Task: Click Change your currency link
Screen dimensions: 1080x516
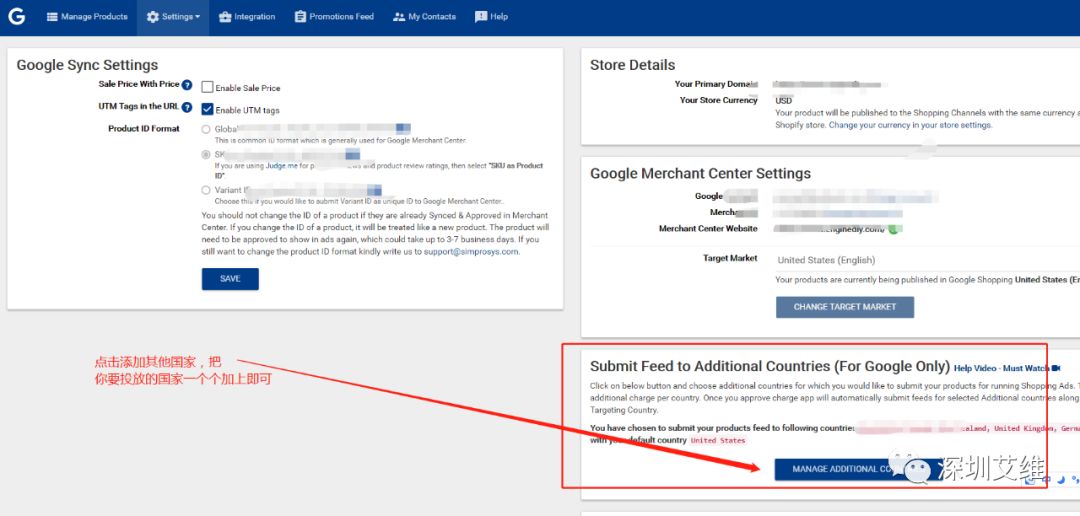Action: point(910,125)
